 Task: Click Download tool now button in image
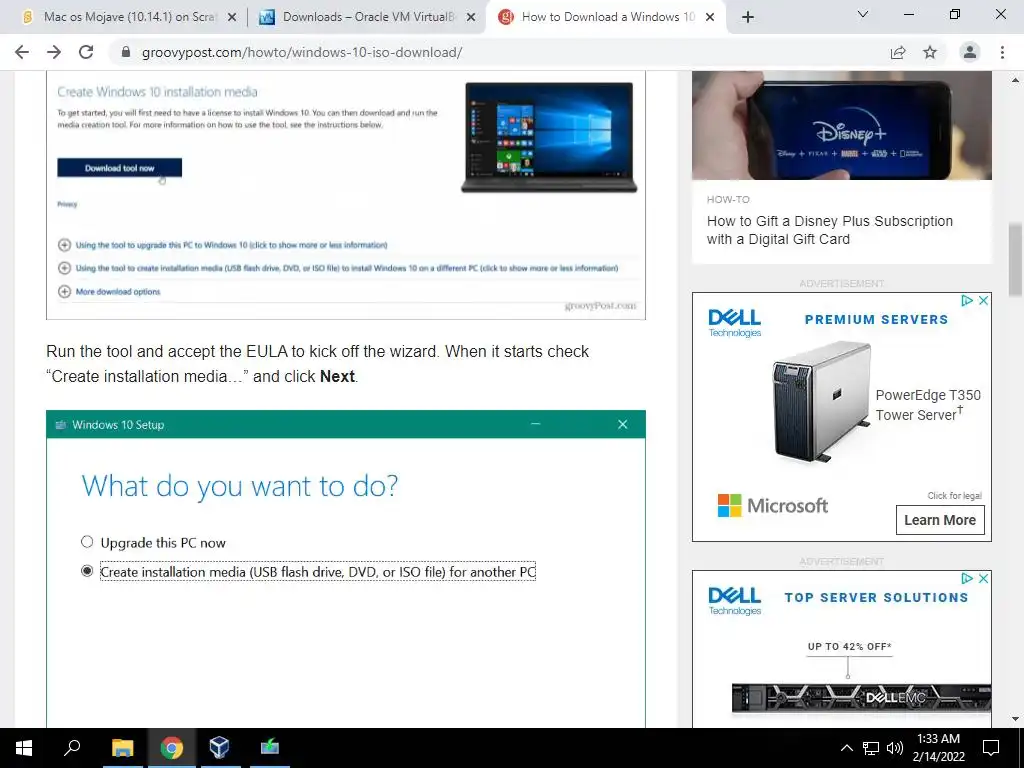[120, 168]
